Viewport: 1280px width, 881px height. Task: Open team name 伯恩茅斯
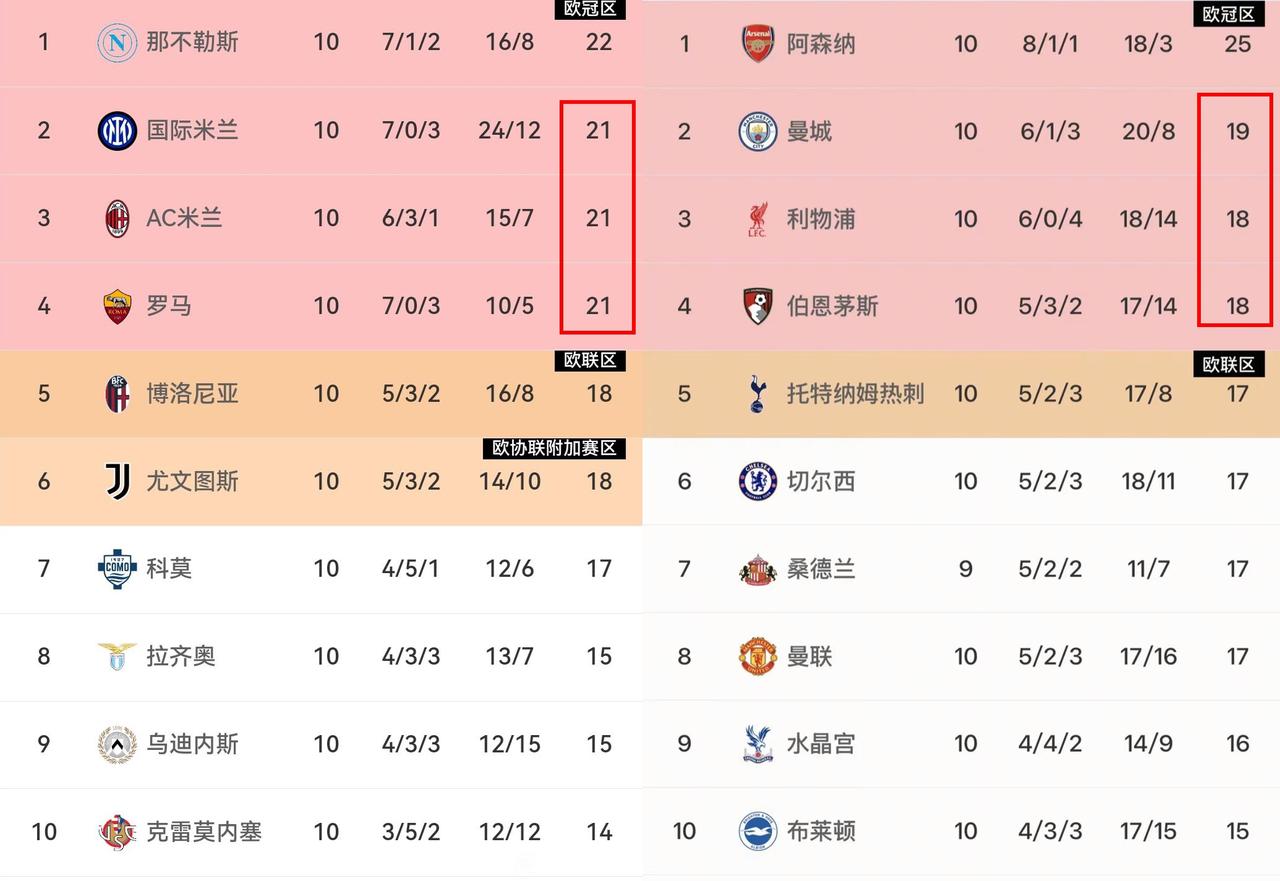[832, 306]
